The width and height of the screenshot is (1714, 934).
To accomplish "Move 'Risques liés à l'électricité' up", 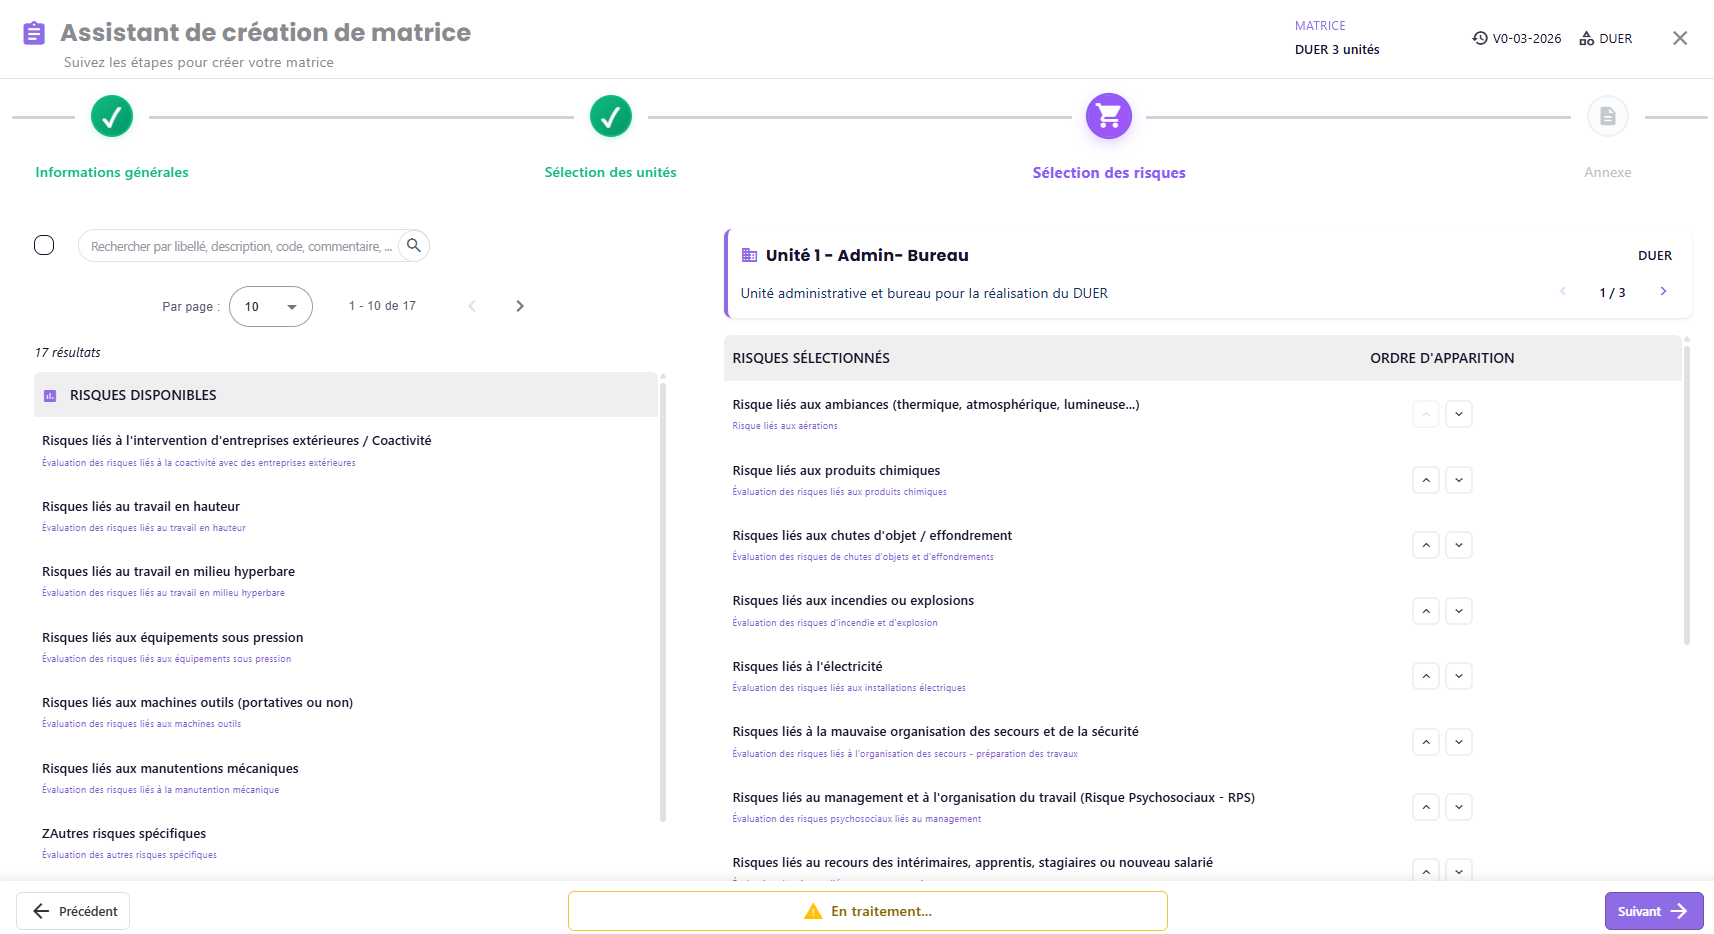I will [1426, 676].
